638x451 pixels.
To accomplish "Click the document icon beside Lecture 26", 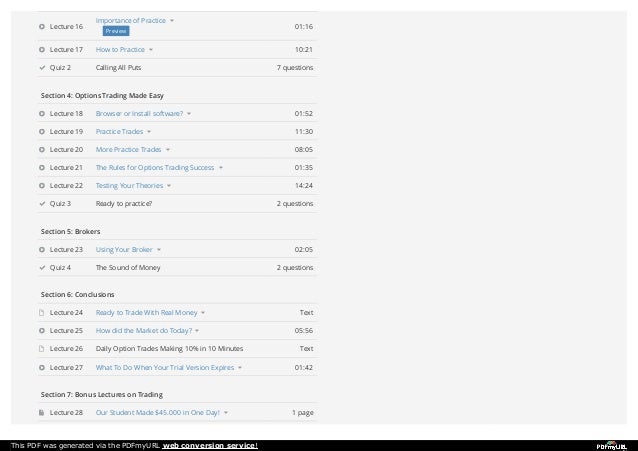I will [x=41, y=348].
